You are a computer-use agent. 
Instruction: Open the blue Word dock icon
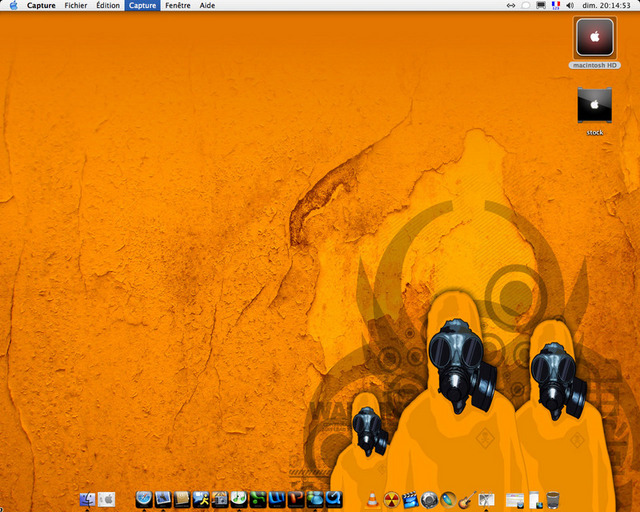pos(277,499)
